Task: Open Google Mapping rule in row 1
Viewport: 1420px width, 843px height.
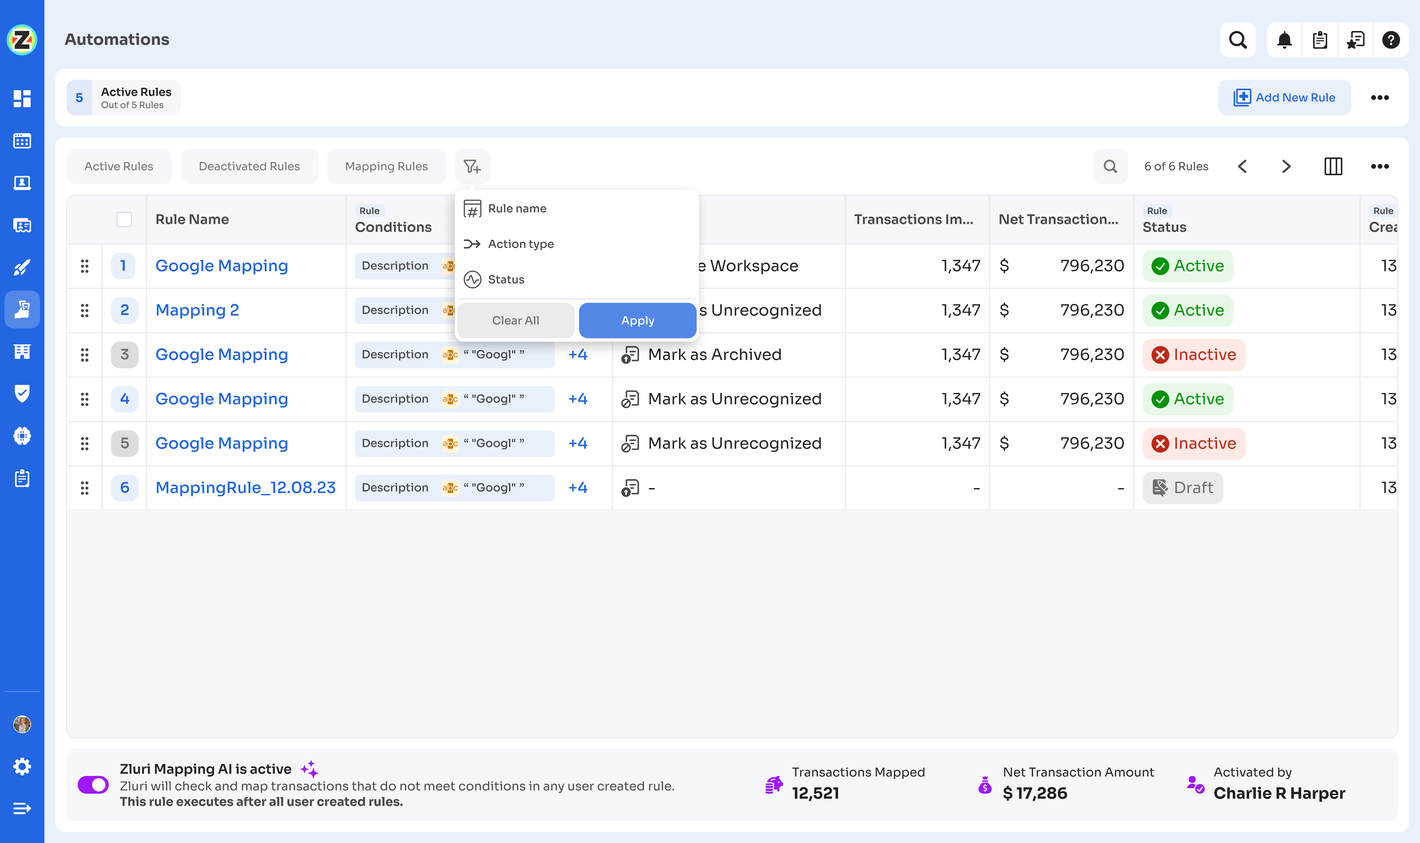Action: [222, 266]
